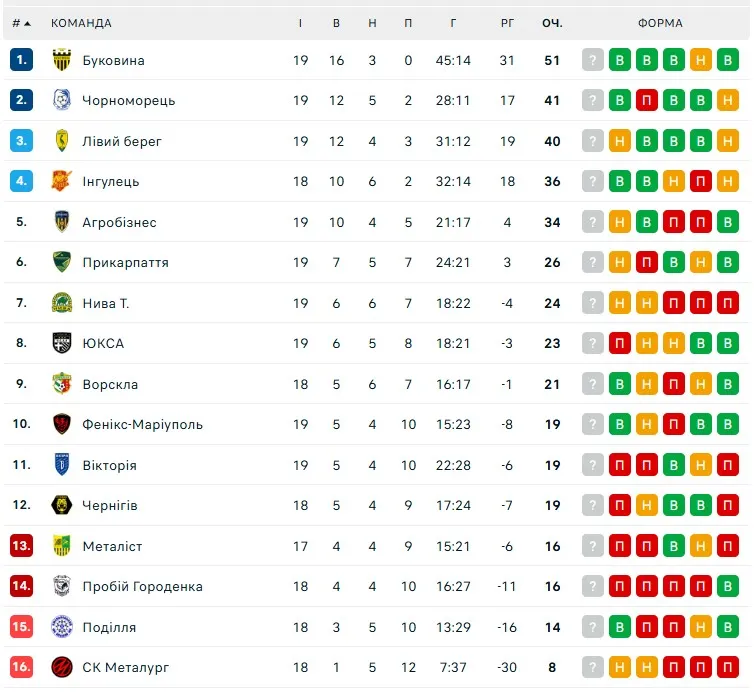Click the СК Металург club crest
Viewport: 754px width, 692px height.
[x=62, y=667]
